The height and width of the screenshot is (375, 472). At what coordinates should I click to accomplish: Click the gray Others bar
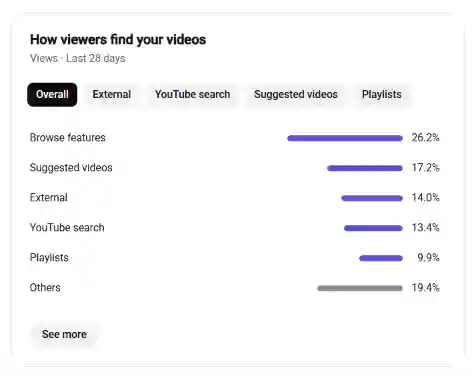(x=360, y=288)
